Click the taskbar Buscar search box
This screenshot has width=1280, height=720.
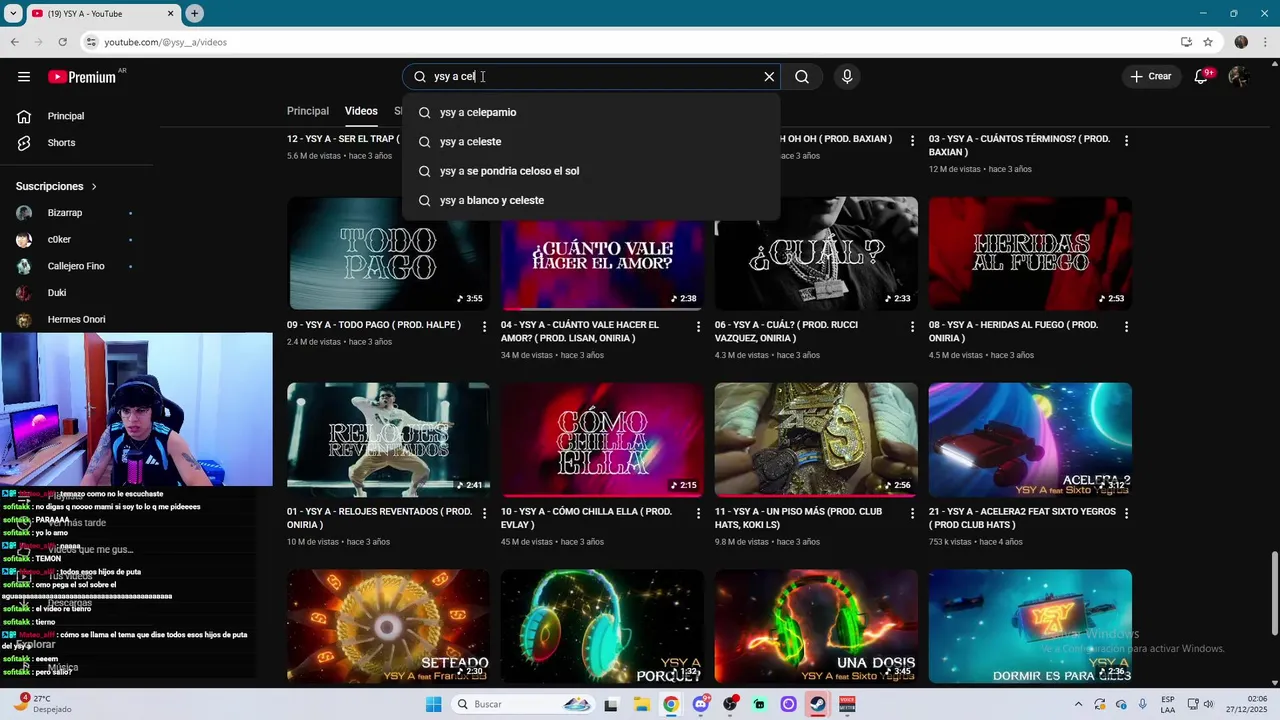point(523,704)
